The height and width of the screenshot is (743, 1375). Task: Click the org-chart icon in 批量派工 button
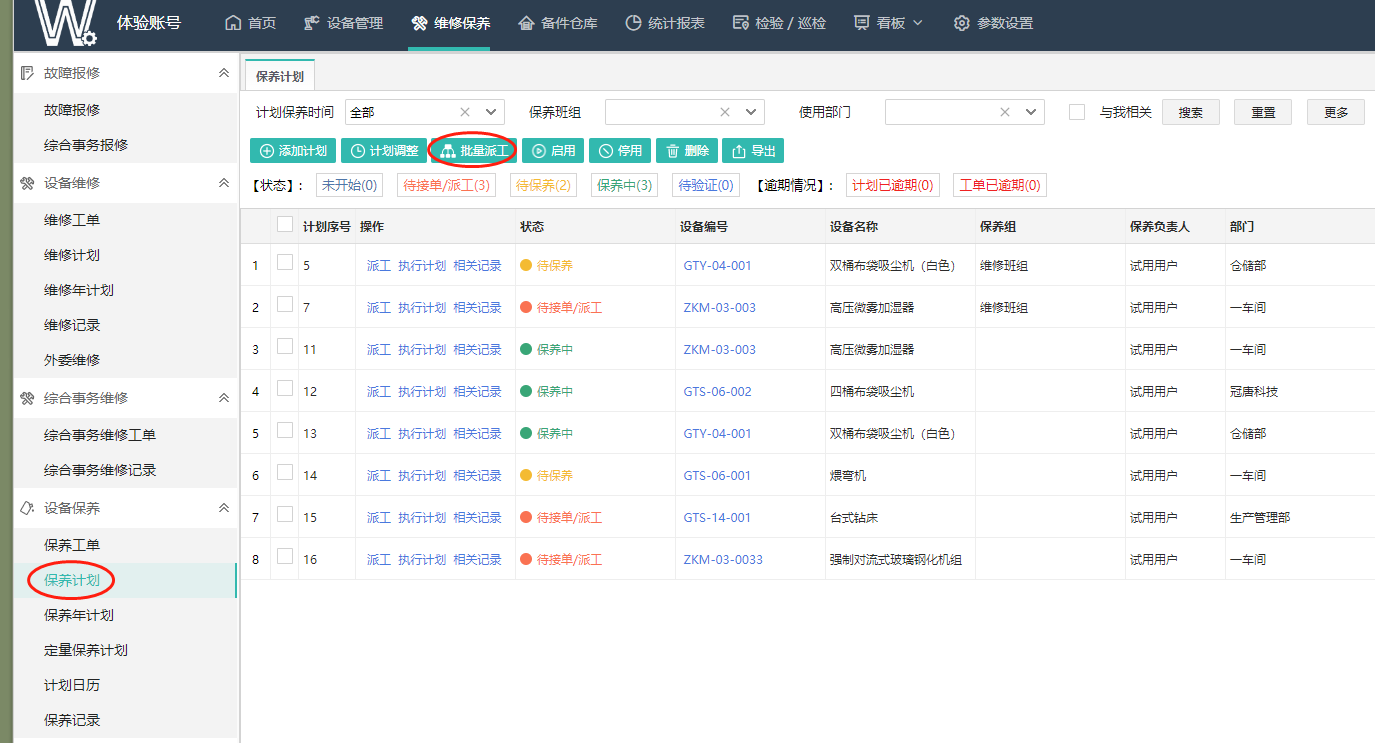coord(447,151)
